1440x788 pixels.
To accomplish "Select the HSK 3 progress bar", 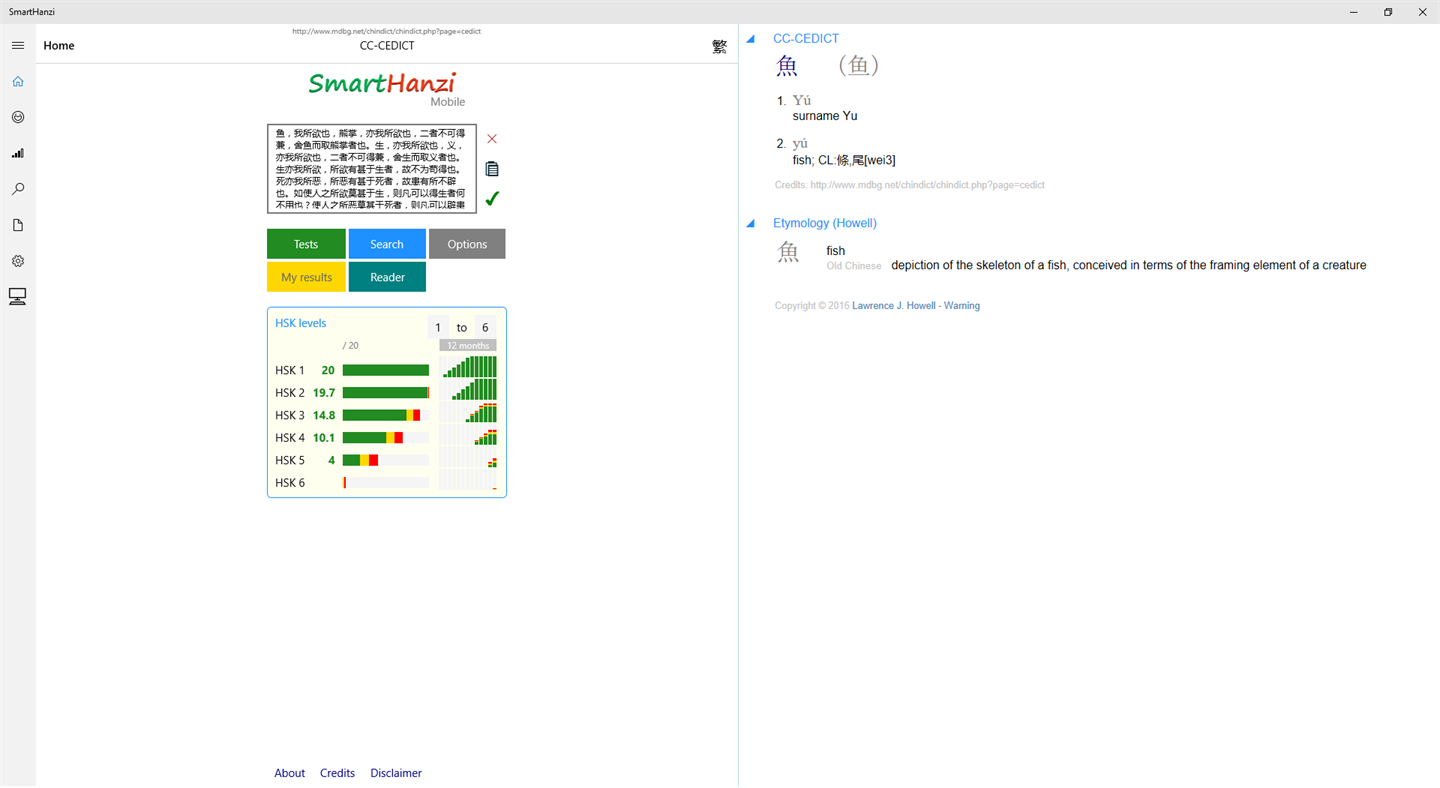I will point(386,415).
